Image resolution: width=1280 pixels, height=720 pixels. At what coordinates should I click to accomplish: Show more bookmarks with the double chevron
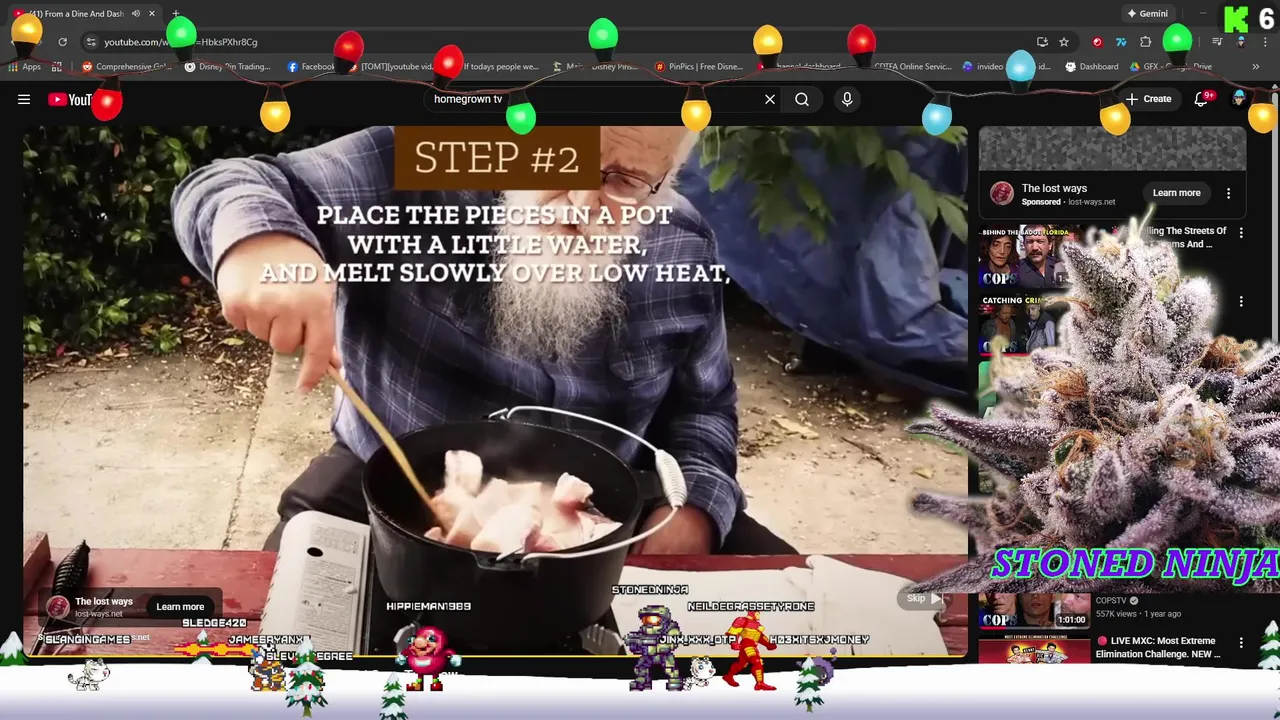click(x=1256, y=67)
